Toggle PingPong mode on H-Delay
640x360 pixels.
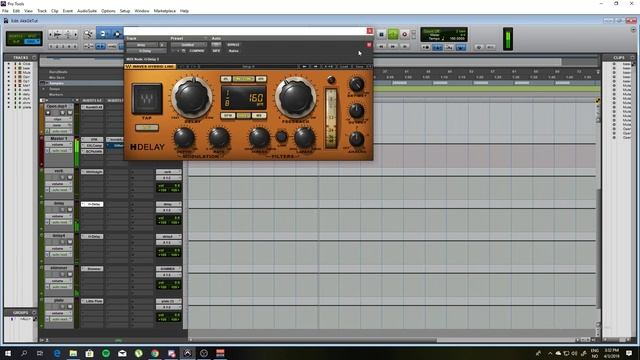(x=244, y=79)
